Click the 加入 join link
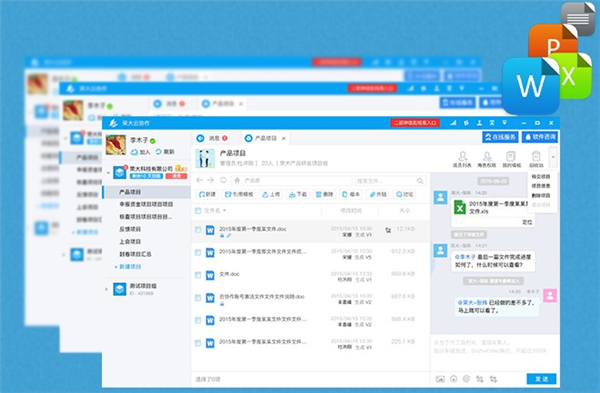 point(141,152)
